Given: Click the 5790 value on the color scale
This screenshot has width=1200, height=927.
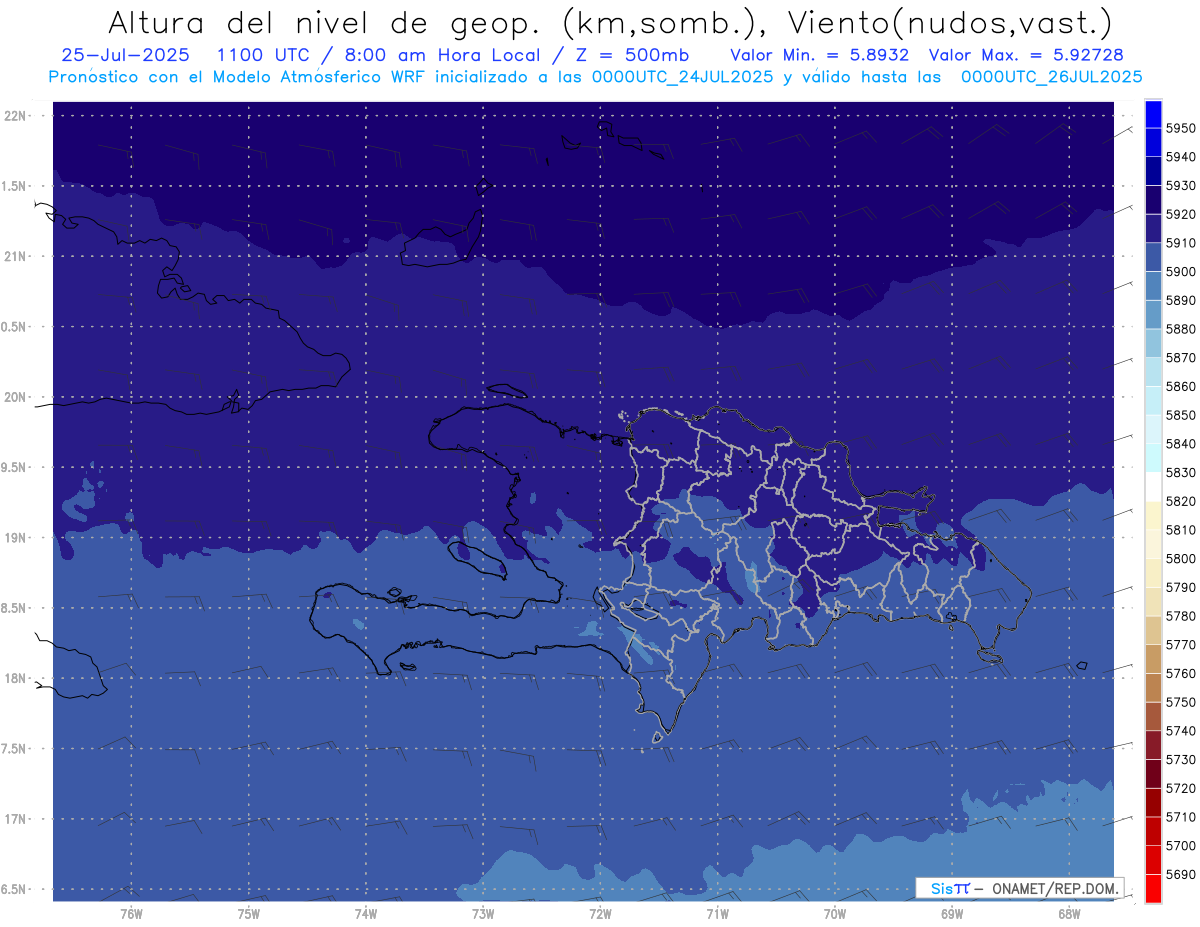Looking at the screenshot, I should pos(1181,587).
